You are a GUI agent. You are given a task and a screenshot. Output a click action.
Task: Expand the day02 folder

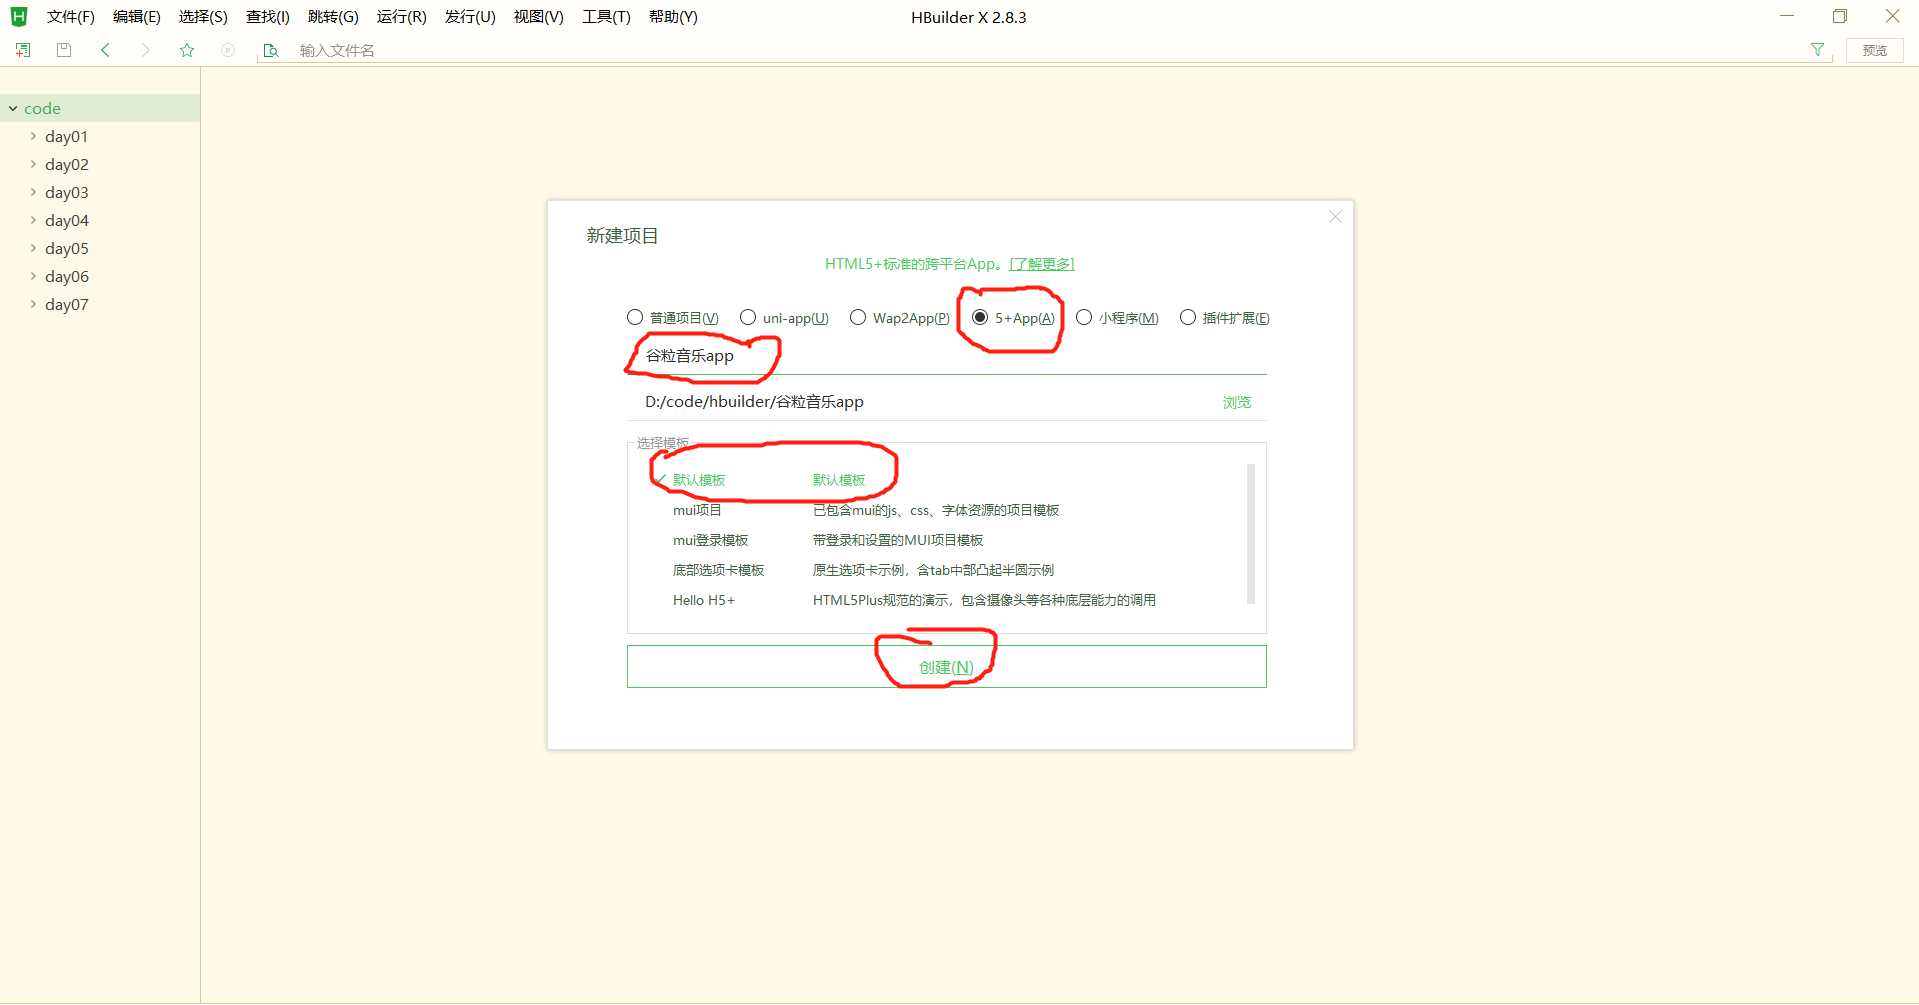tap(33, 164)
